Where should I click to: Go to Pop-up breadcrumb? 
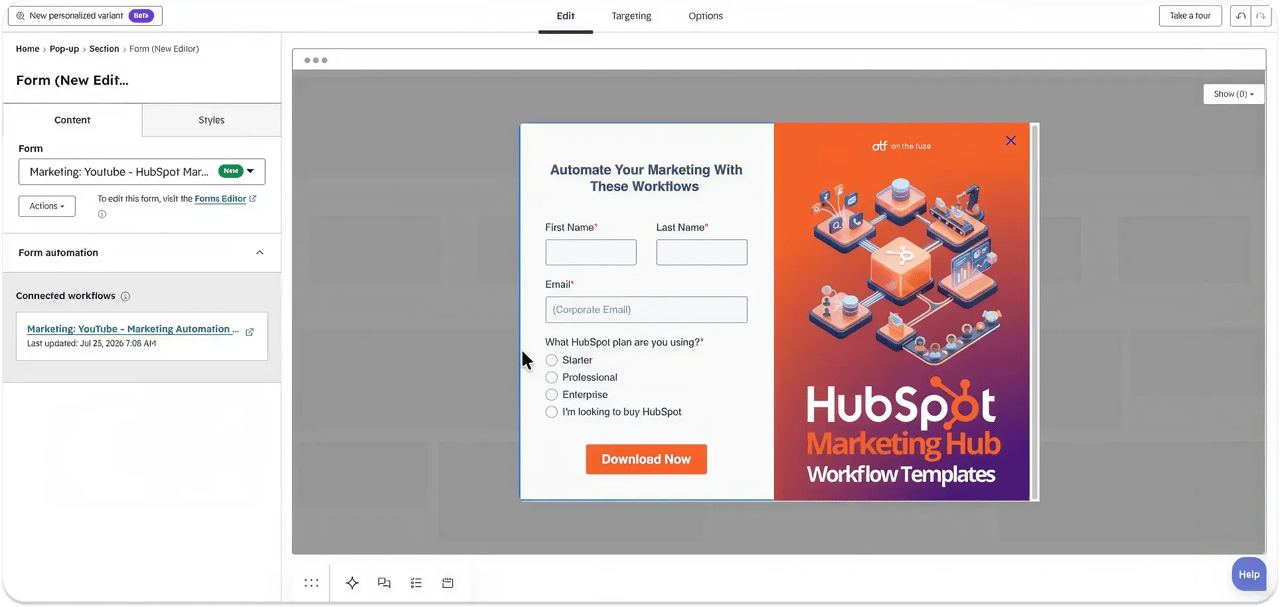tap(64, 49)
